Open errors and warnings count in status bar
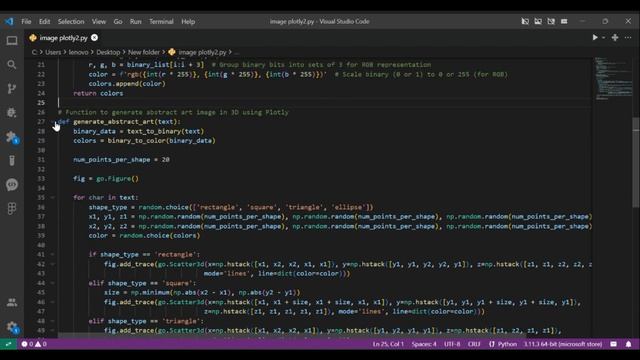Screen dimensions: 640x360 coord(34,344)
